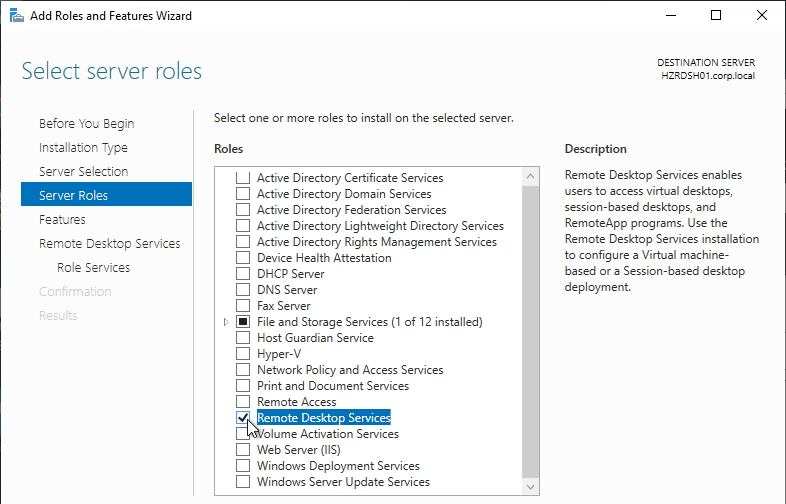Open the Role Services sub-step
The height and width of the screenshot is (504, 786).
tap(93, 268)
